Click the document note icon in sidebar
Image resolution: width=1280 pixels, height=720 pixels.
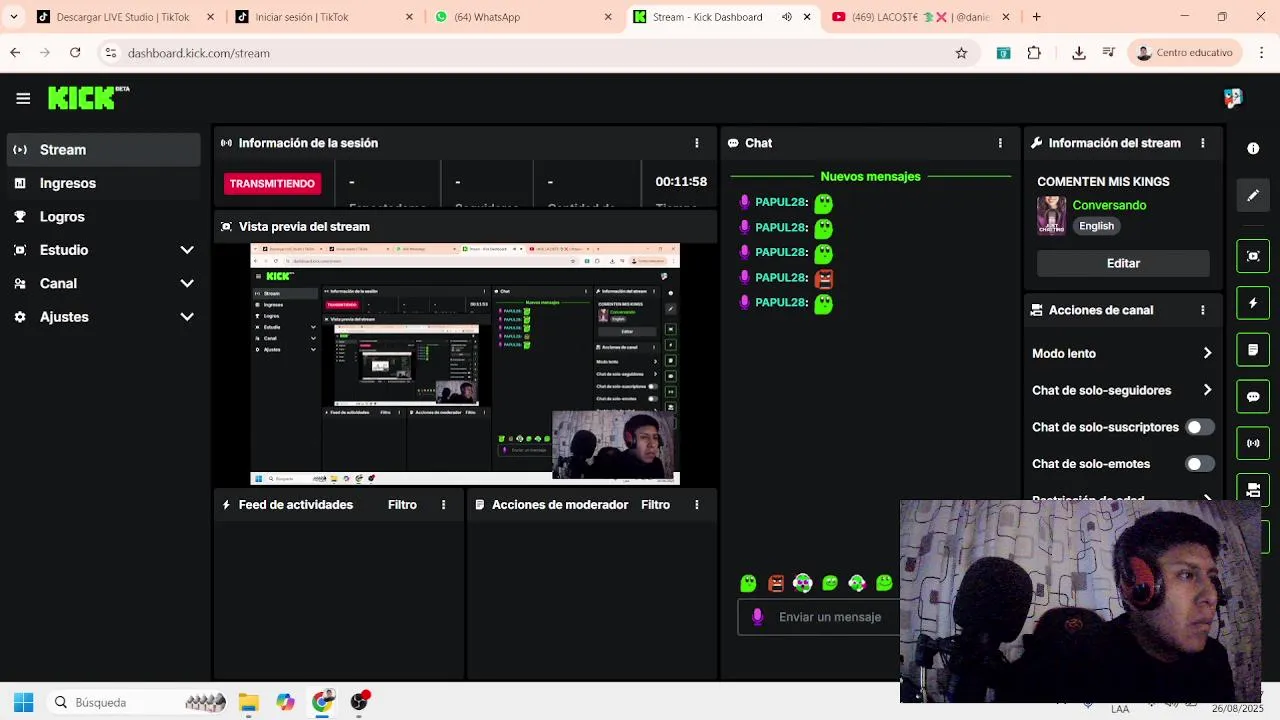click(x=1253, y=350)
